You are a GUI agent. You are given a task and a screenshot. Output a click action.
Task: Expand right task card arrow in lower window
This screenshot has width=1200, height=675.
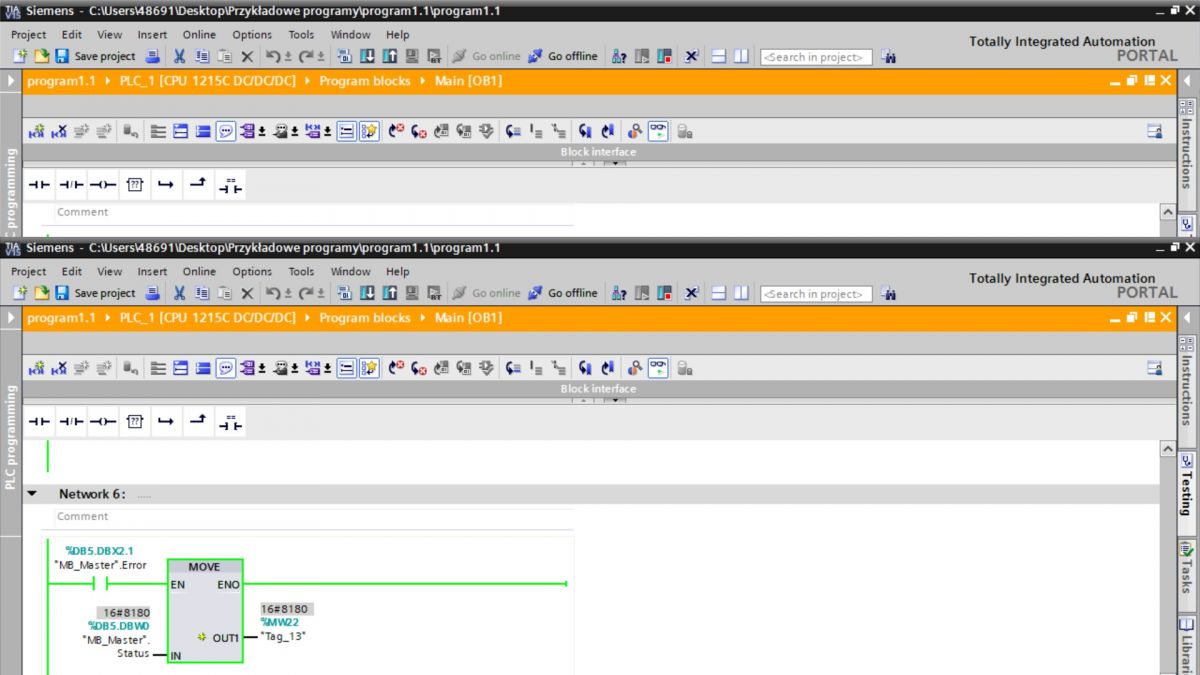click(1187, 318)
